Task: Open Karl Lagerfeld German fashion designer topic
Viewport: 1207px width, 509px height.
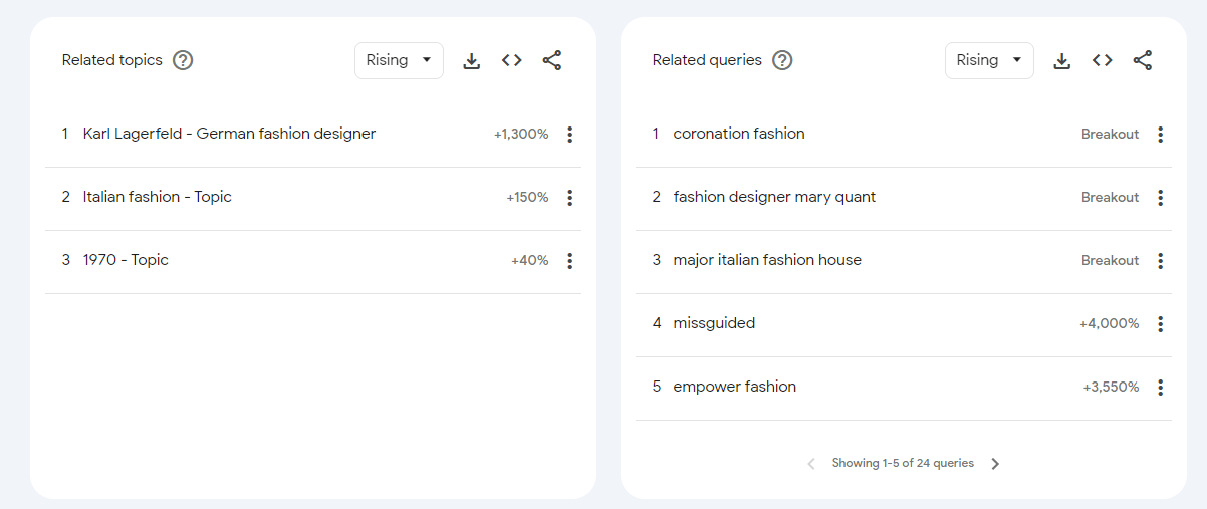Action: click(229, 134)
